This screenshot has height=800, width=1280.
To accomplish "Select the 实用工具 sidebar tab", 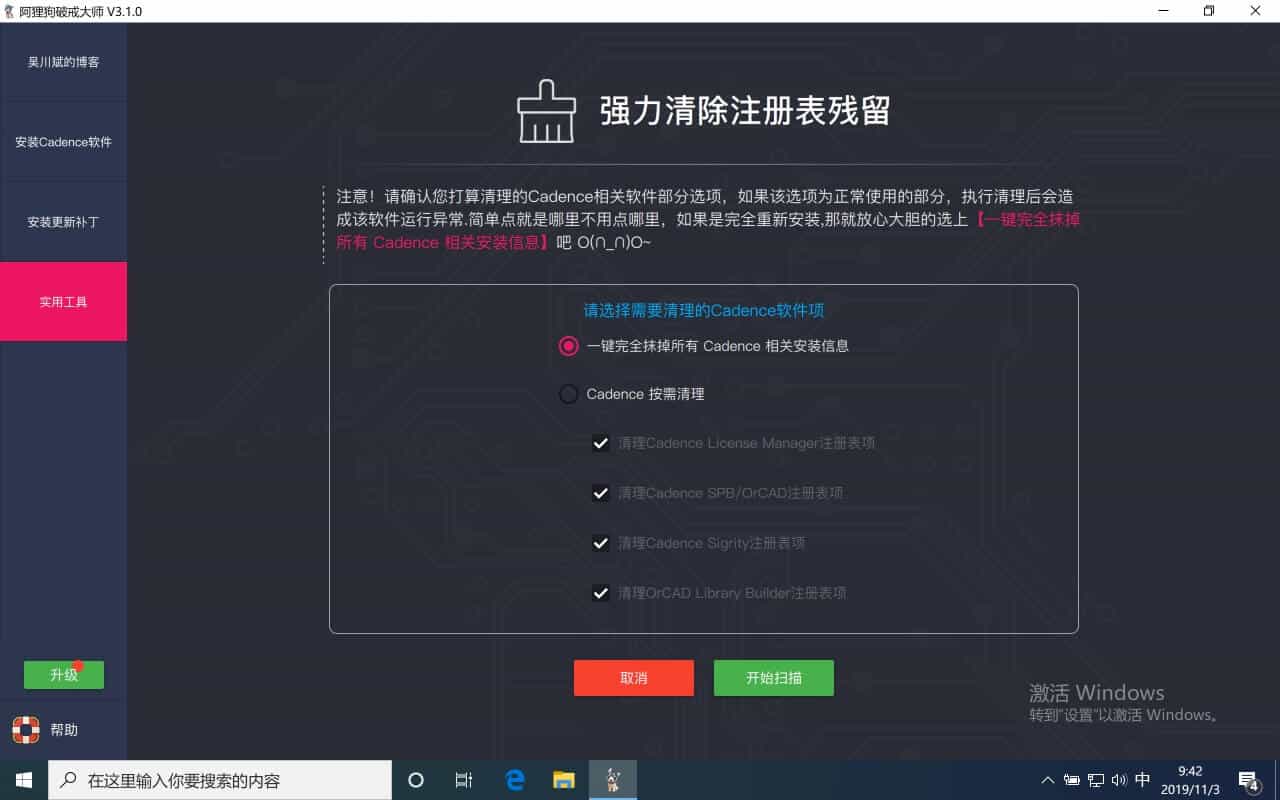I will coord(63,302).
